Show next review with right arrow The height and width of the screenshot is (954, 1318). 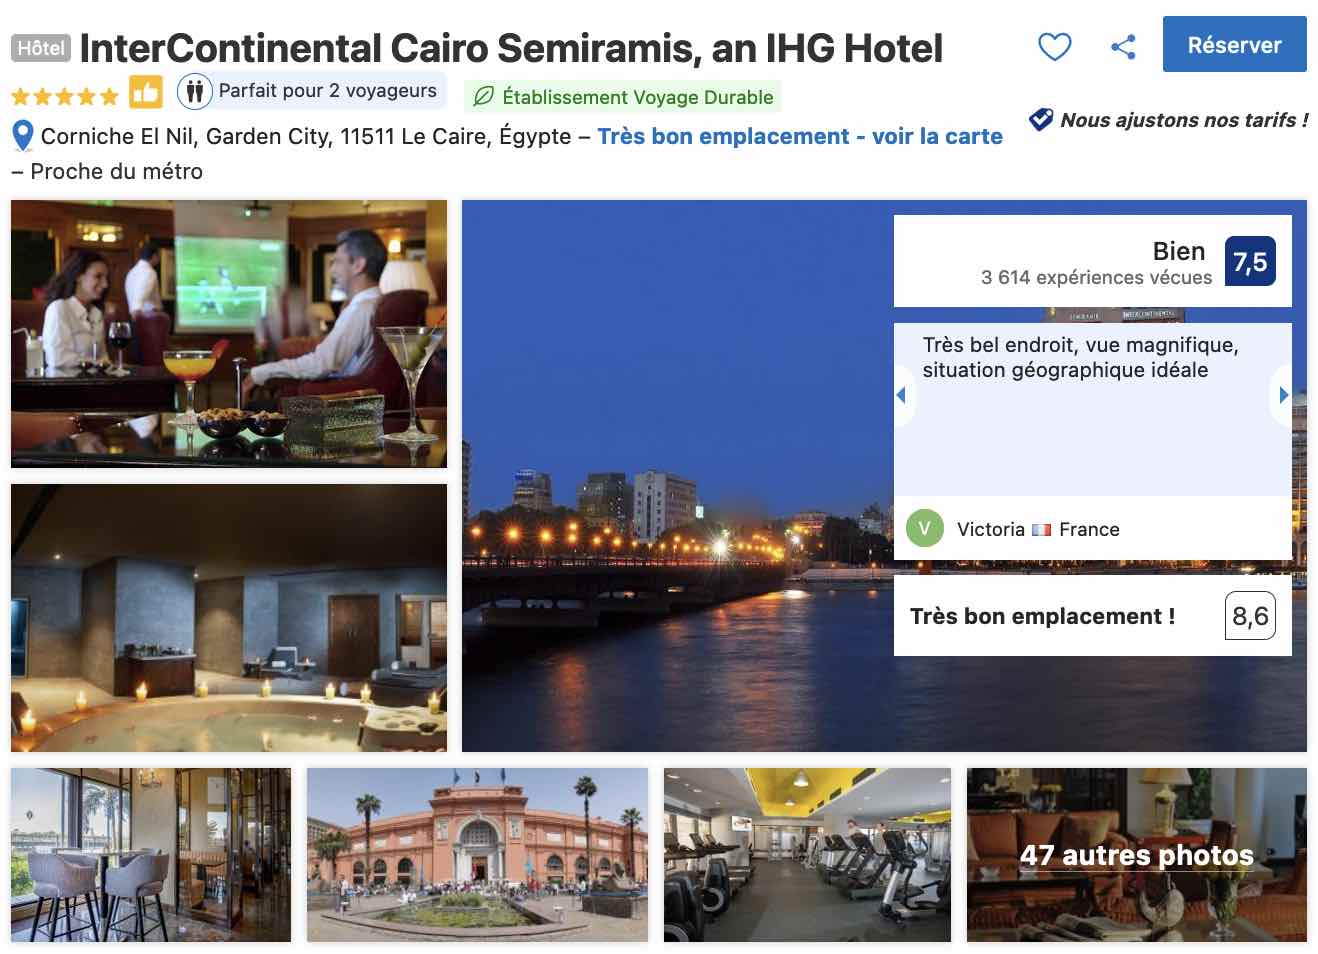coord(1283,395)
